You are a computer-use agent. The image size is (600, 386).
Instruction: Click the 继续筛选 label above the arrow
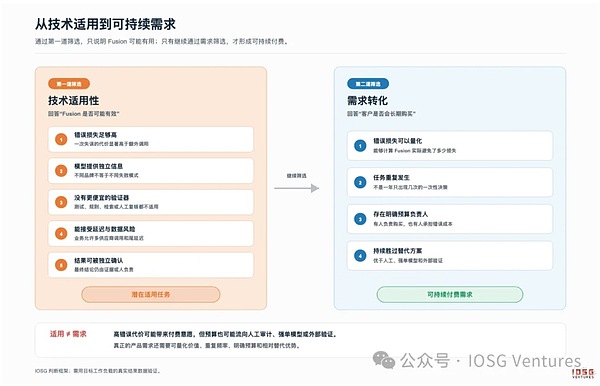[x=297, y=176]
